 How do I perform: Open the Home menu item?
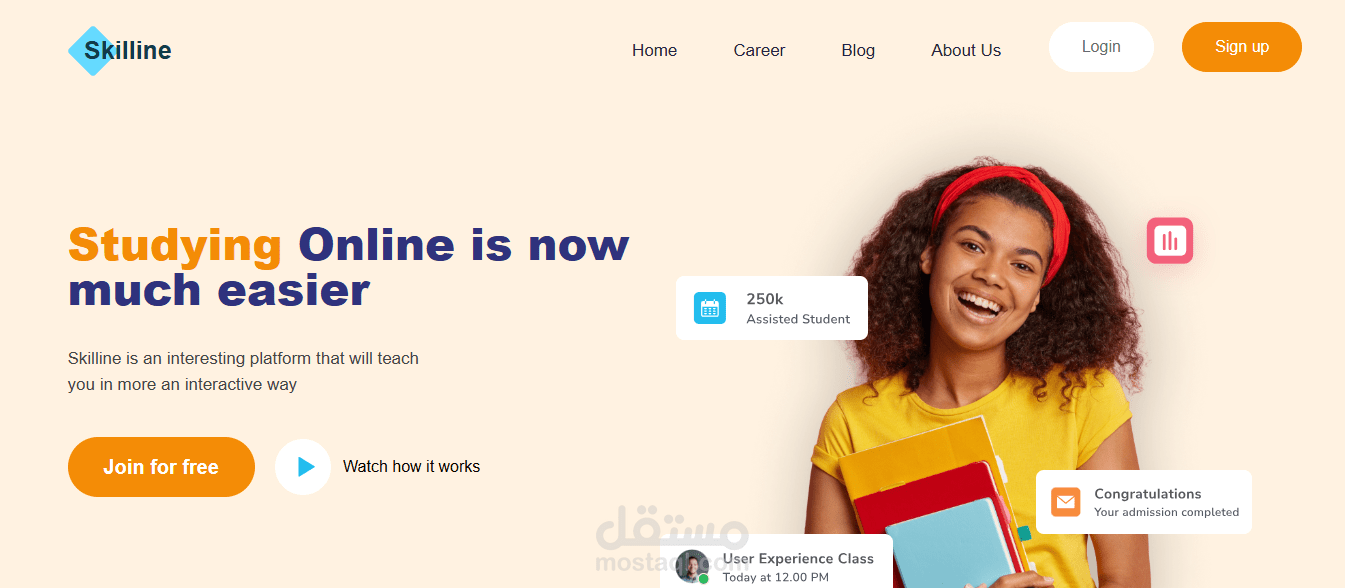pos(654,50)
